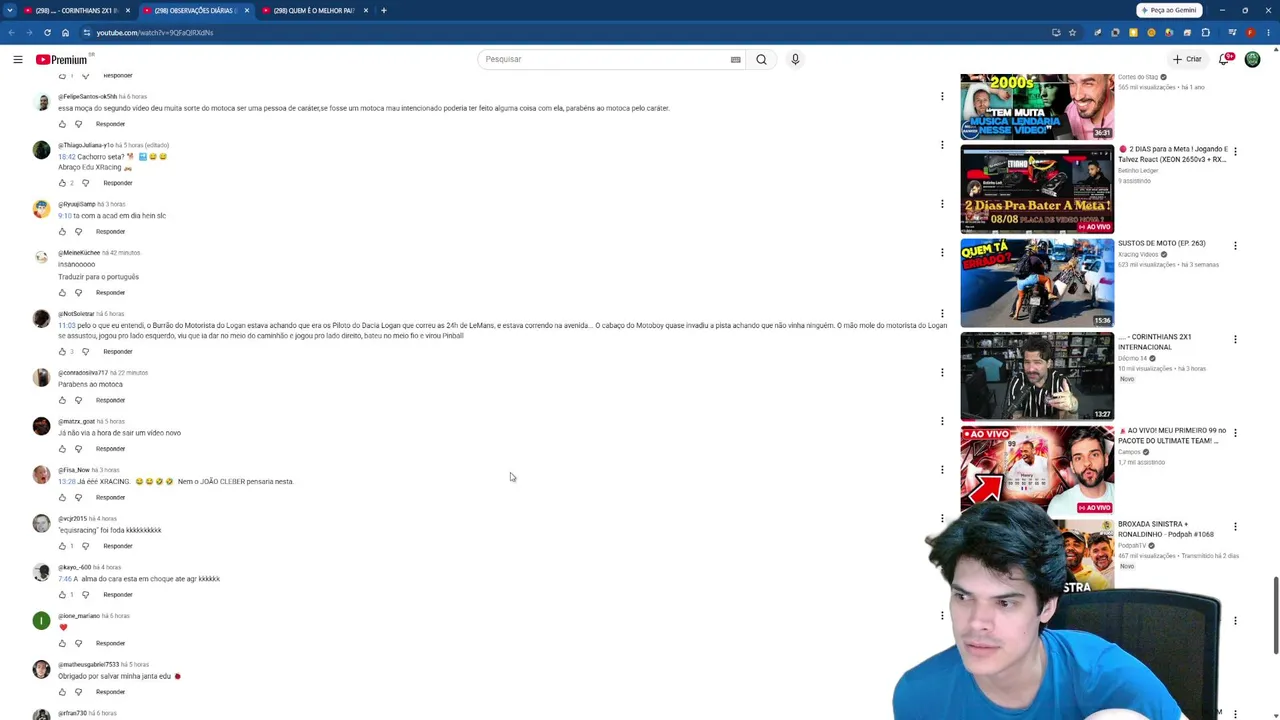Viewport: 1280px width, 720px height.
Task: Open options for the @conradosilva717 comment
Action: (x=942, y=373)
